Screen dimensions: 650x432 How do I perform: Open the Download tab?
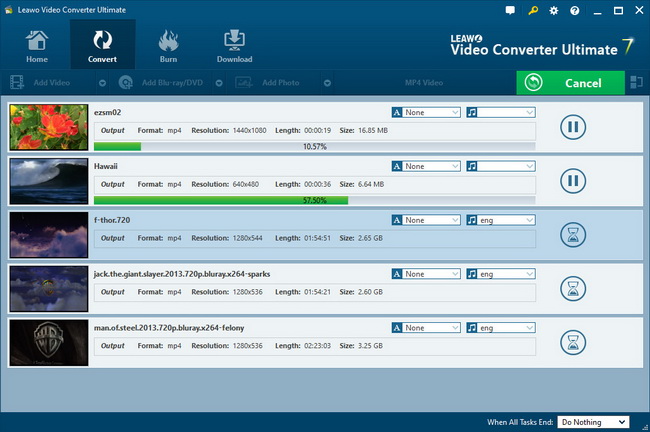click(x=234, y=46)
